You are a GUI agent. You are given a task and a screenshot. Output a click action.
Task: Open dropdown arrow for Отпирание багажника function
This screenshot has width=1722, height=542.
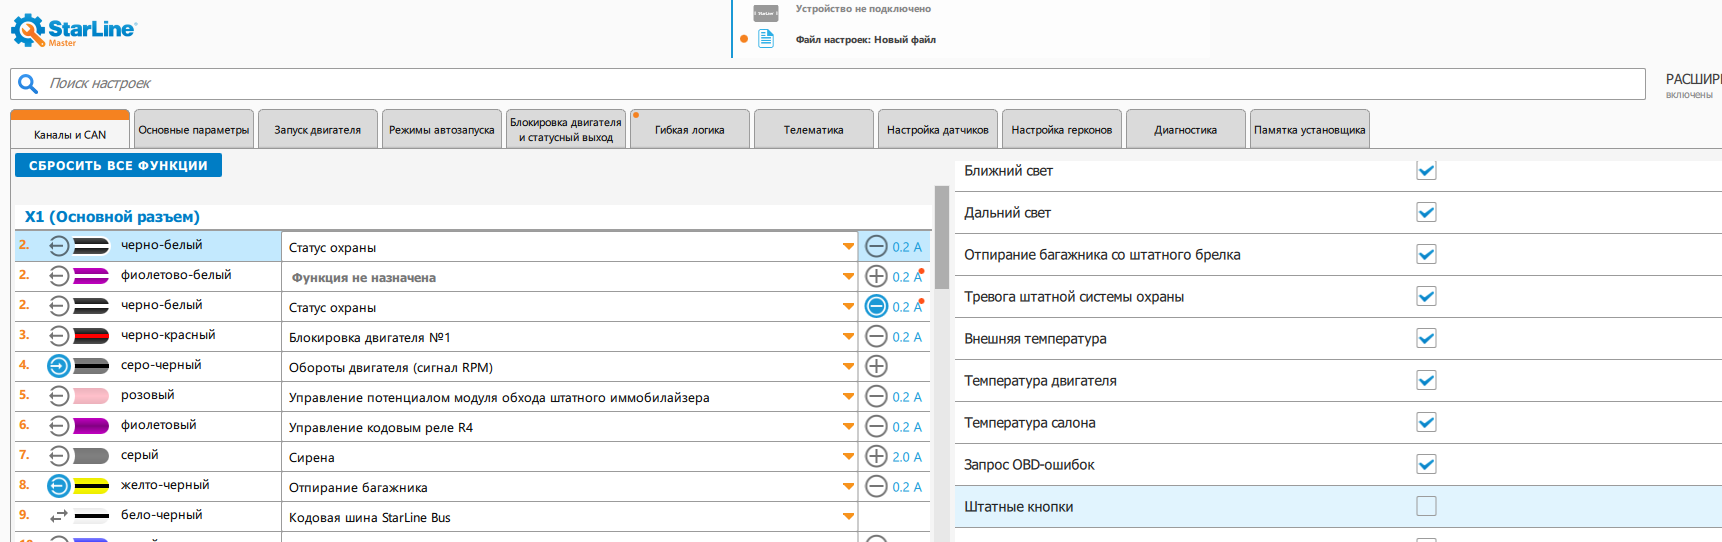coord(848,487)
